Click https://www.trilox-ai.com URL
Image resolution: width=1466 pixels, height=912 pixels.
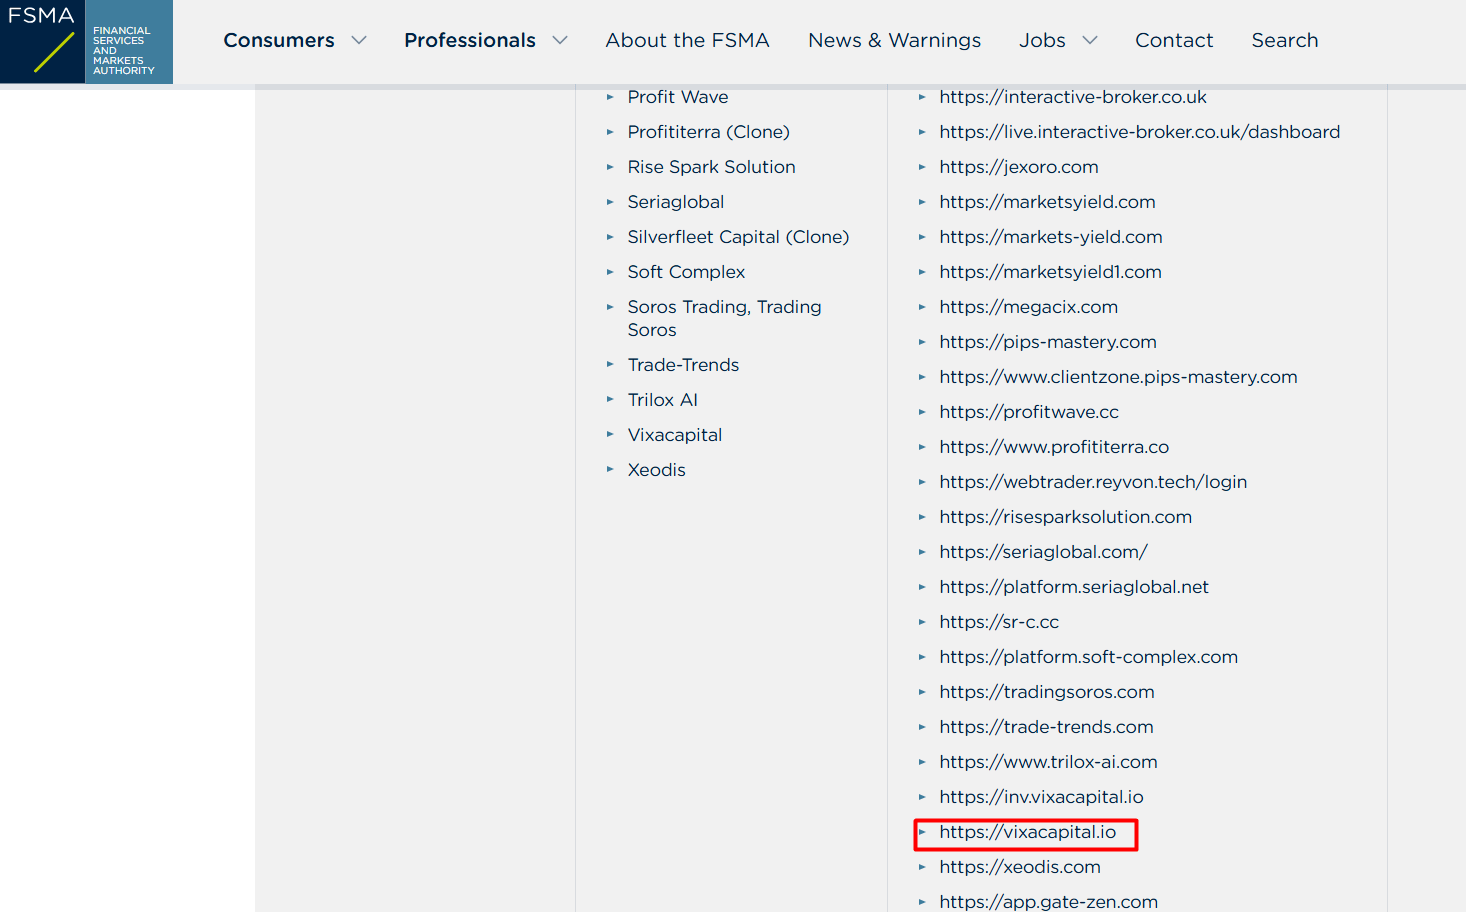click(x=1048, y=762)
